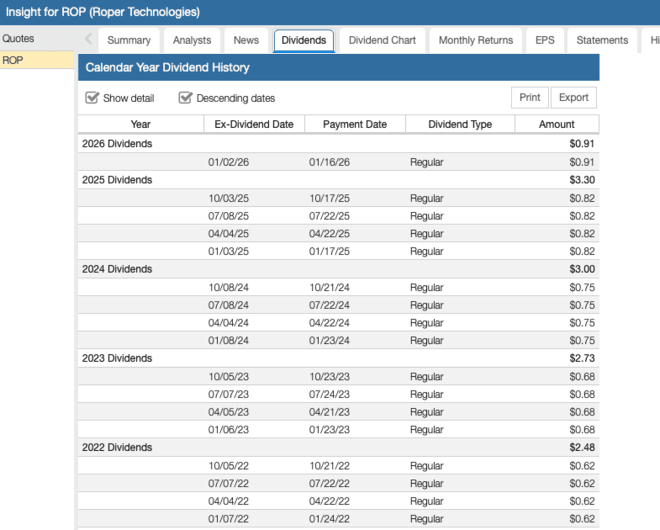Sort by the Ex-Dividend Date column header
Screen dimensions: 660x530
point(254,124)
